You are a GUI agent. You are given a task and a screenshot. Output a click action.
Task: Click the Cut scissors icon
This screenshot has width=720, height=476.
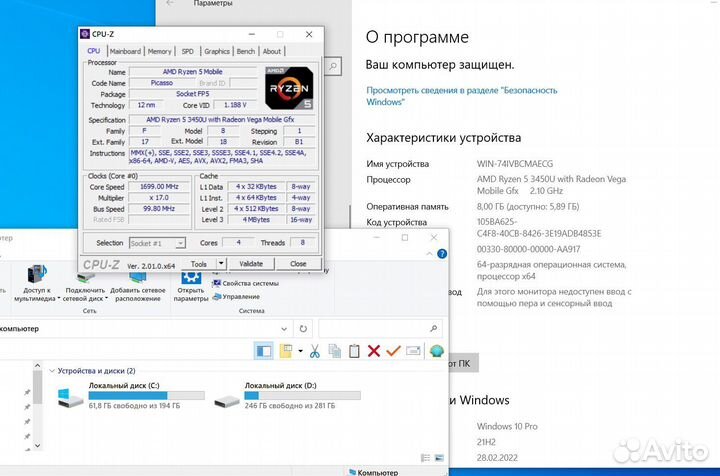[x=315, y=352]
